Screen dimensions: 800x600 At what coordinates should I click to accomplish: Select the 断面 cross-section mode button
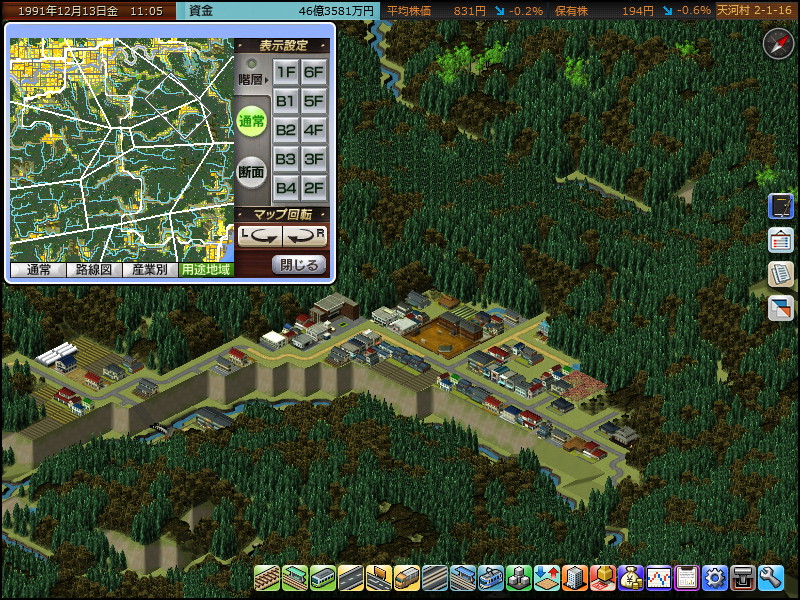(x=252, y=172)
